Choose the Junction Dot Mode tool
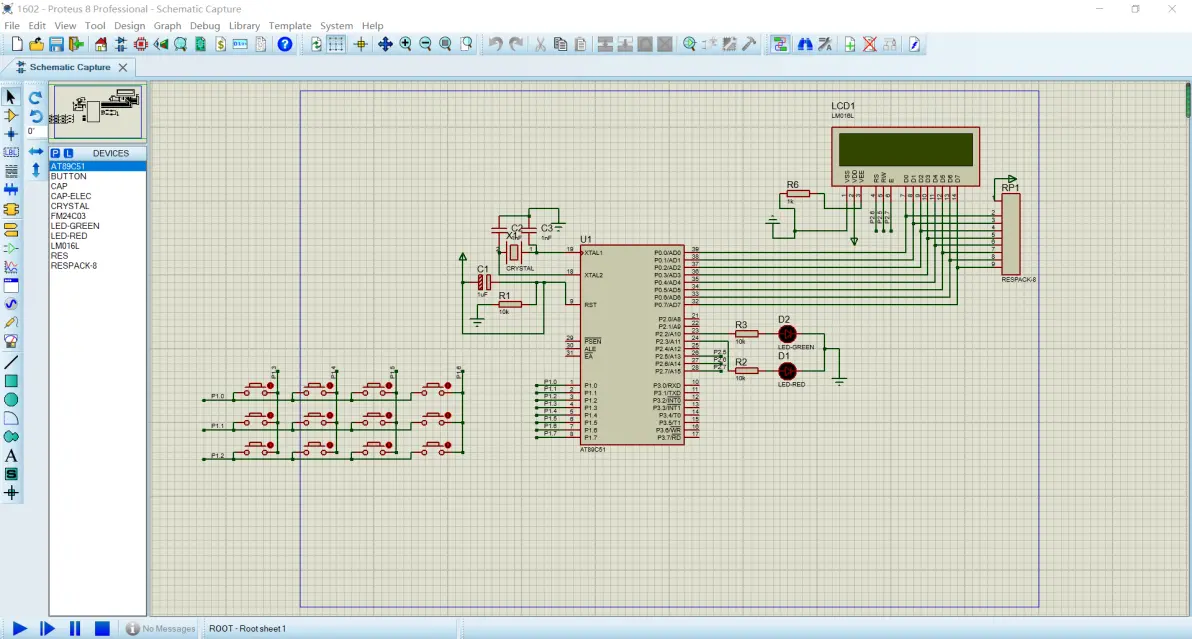Screen dimensions: 1192x639 (11, 134)
